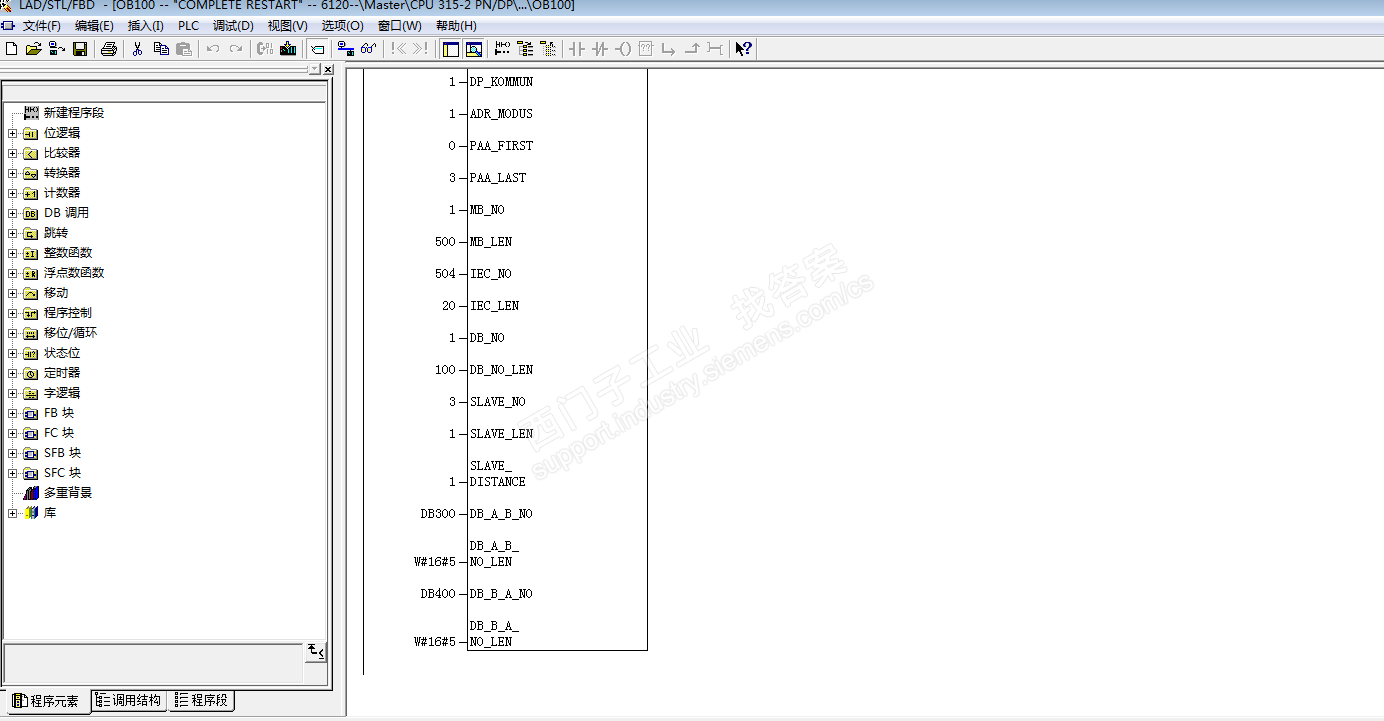Select the SFC 块 tree item
1384x721 pixels.
[62, 473]
